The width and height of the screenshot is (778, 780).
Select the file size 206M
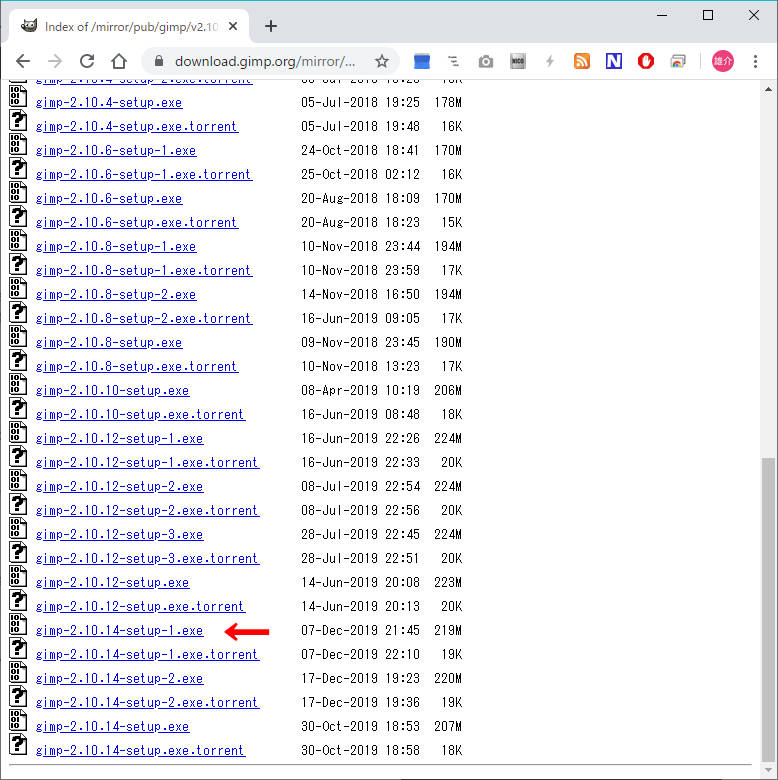[x=448, y=390]
